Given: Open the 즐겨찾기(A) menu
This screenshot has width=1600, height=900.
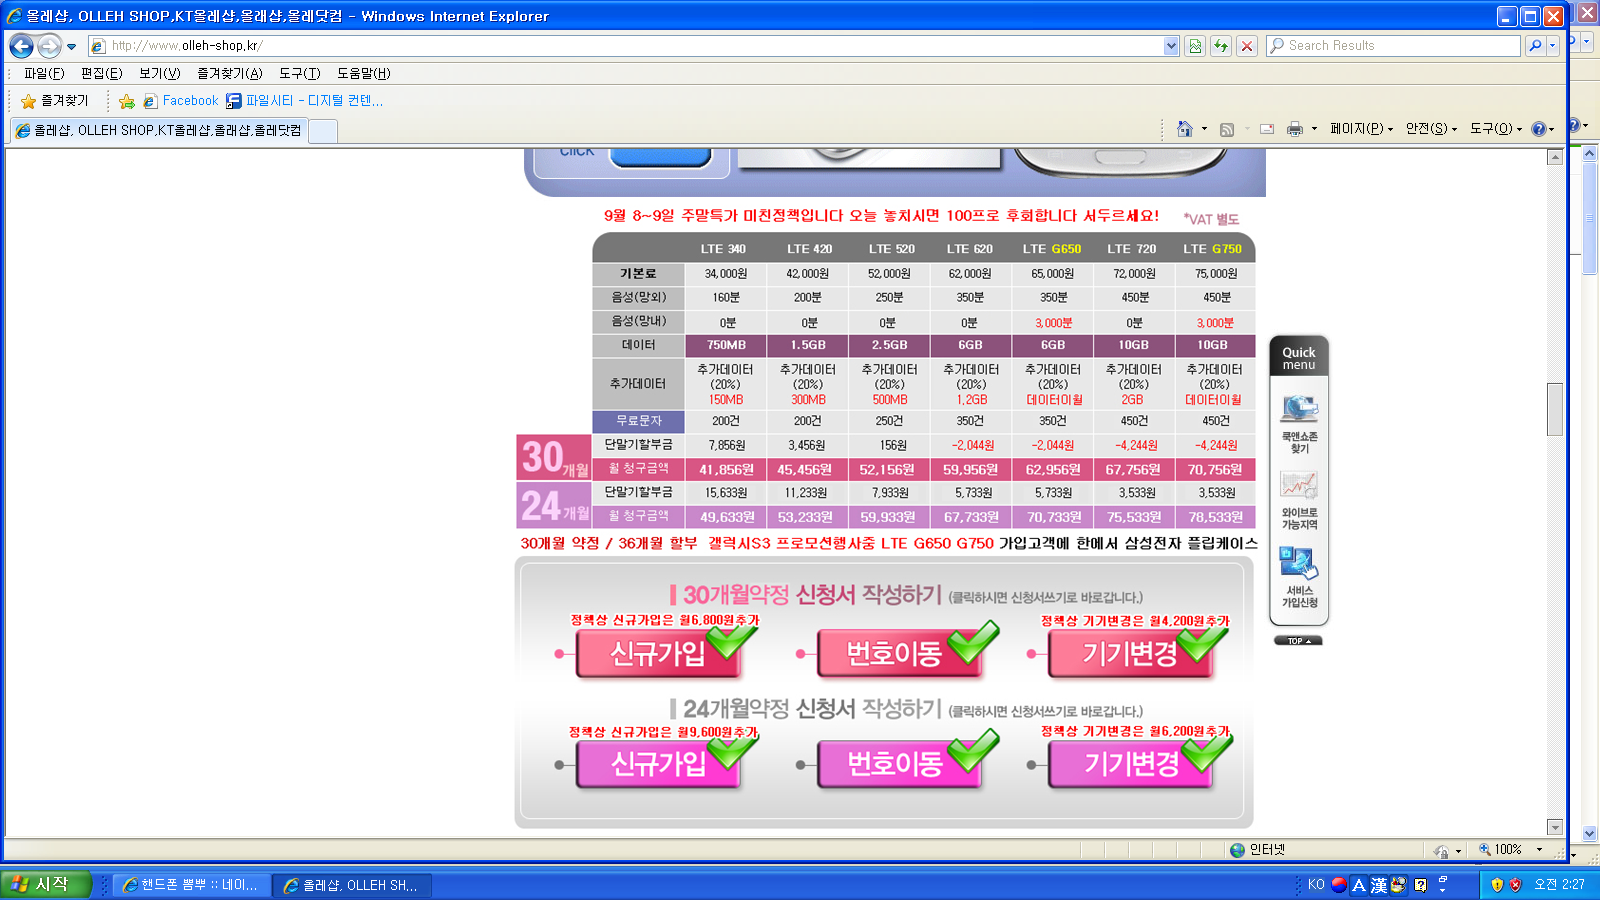Looking at the screenshot, I should pos(229,73).
